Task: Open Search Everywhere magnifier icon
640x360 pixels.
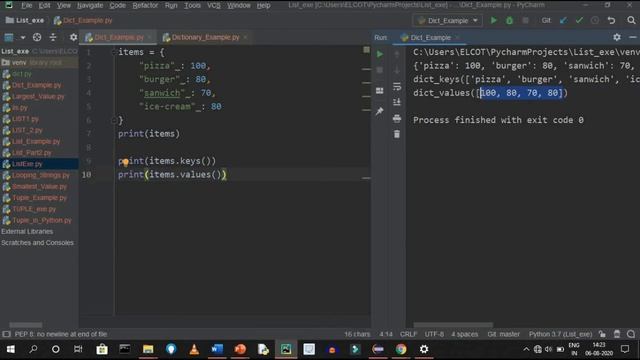Action: pyautogui.click(x=631, y=20)
